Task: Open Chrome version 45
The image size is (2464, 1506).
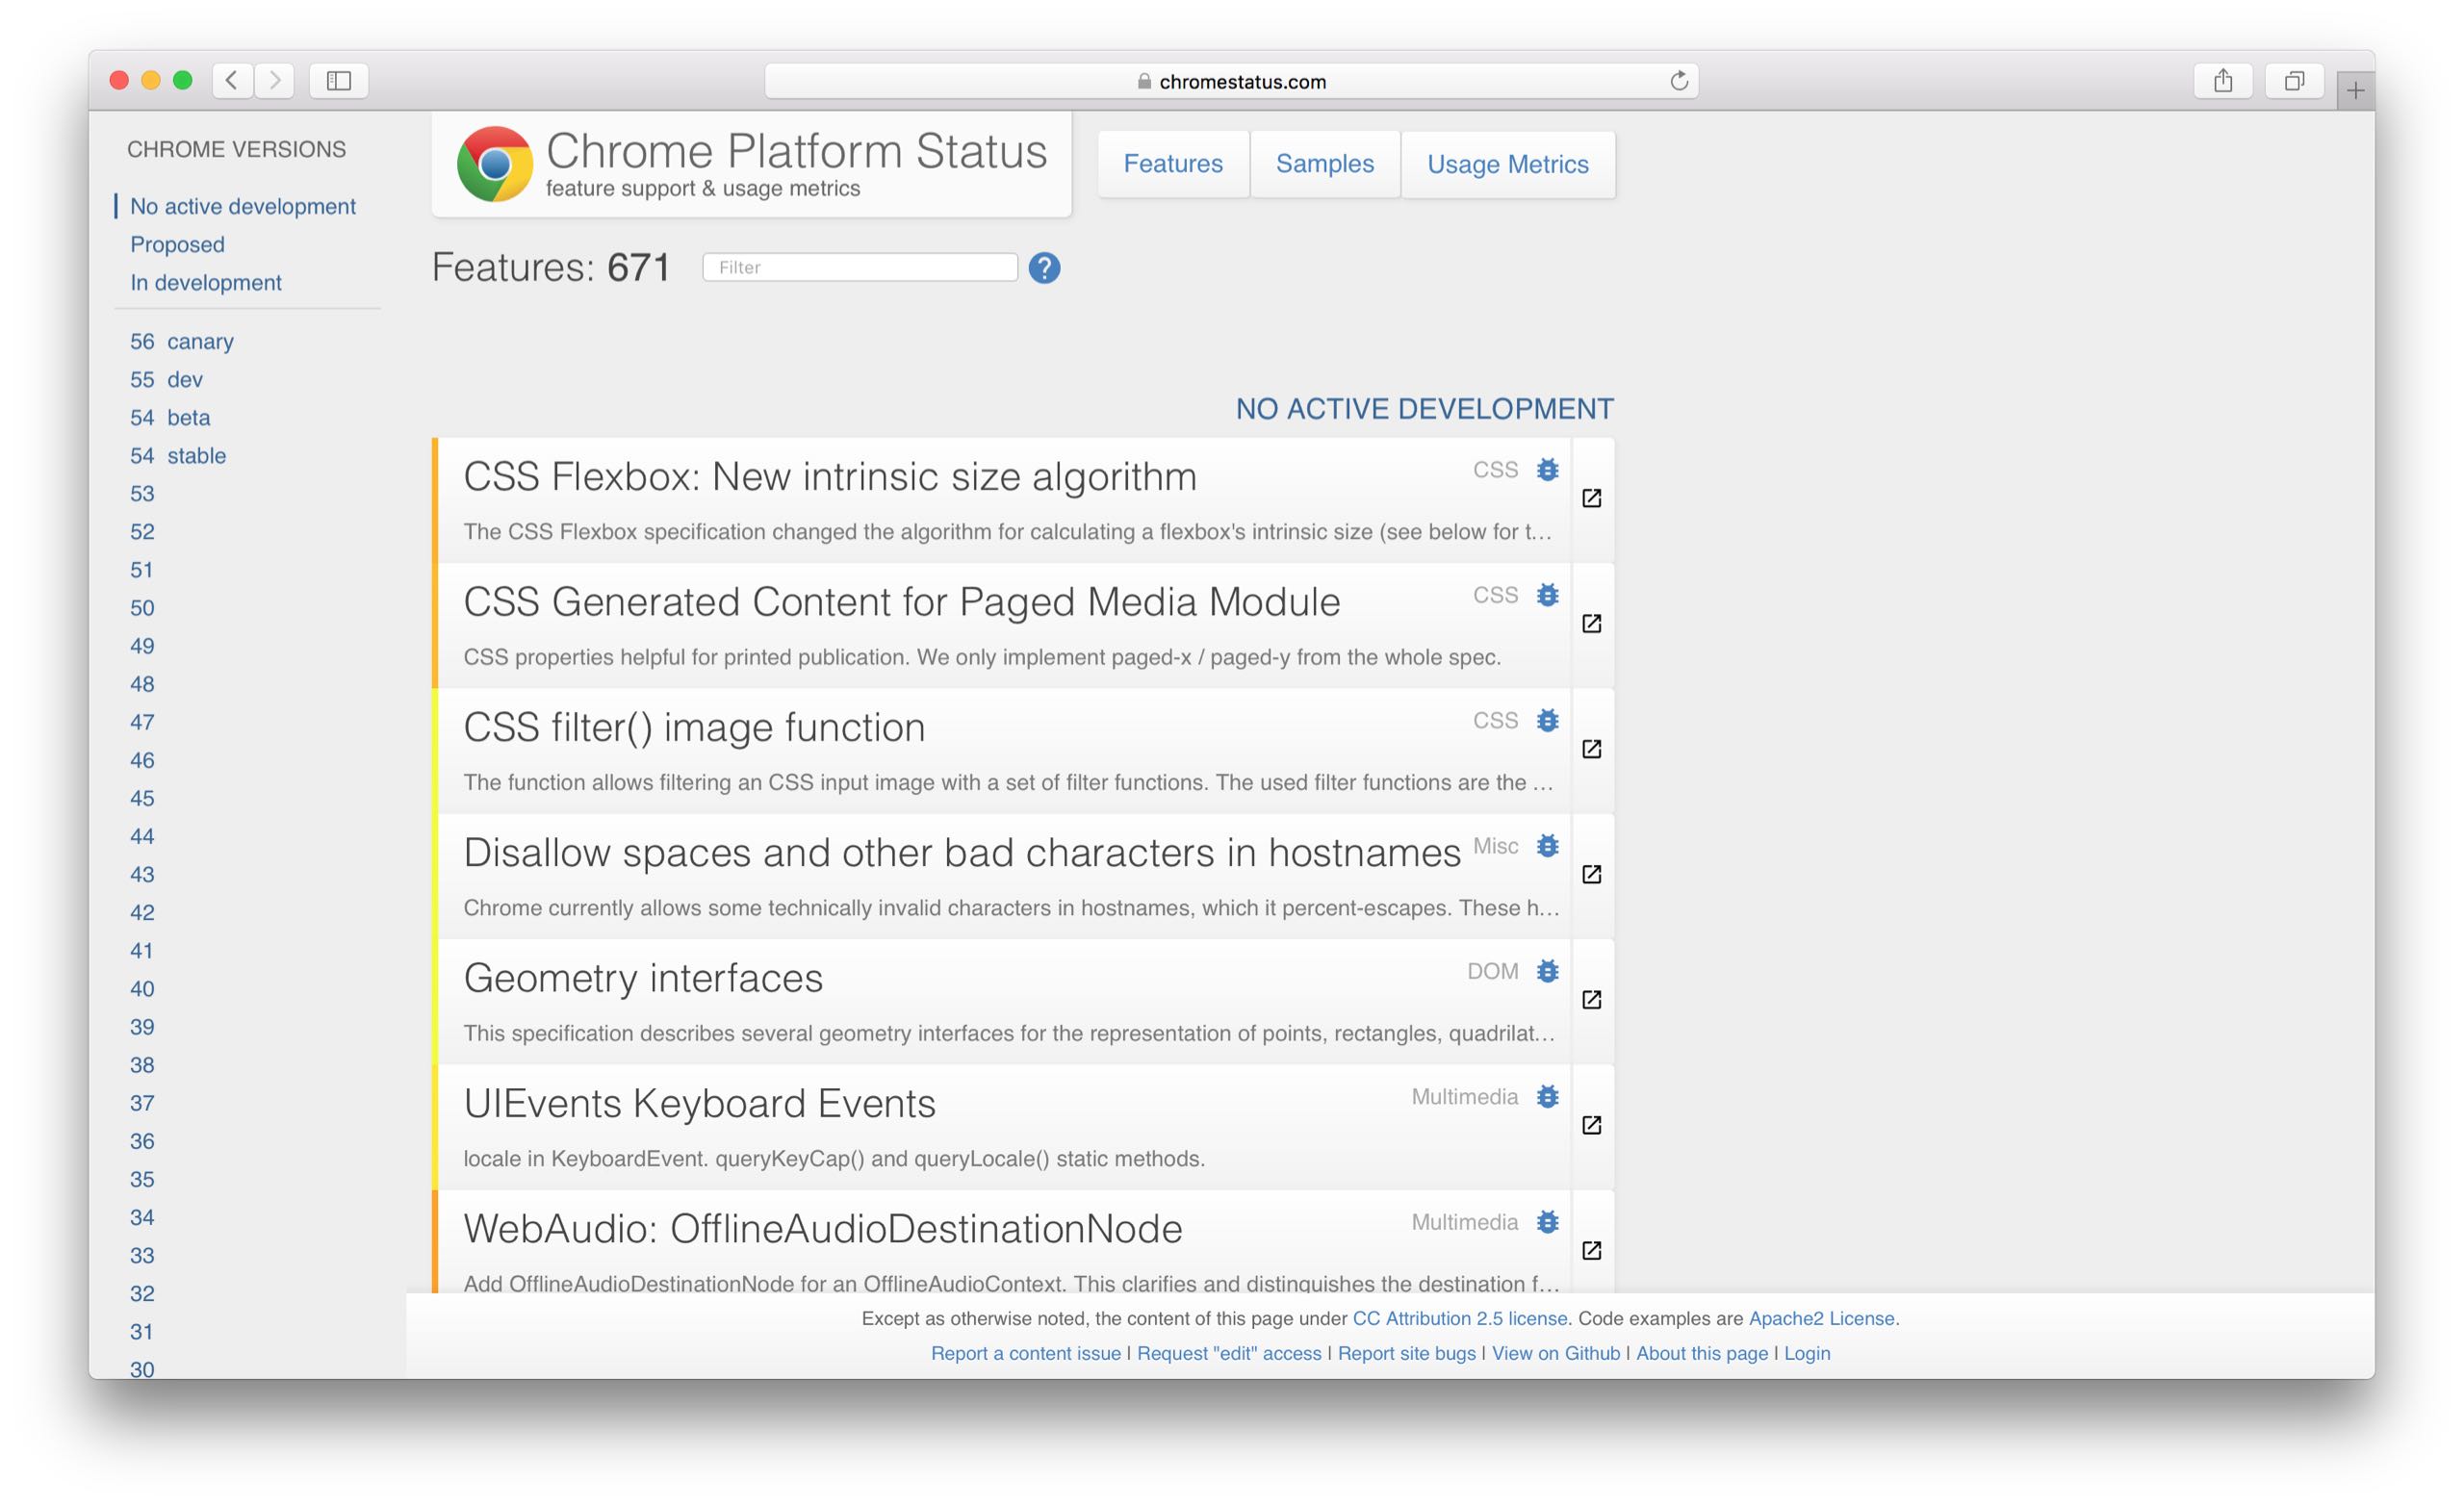Action: tap(142, 798)
